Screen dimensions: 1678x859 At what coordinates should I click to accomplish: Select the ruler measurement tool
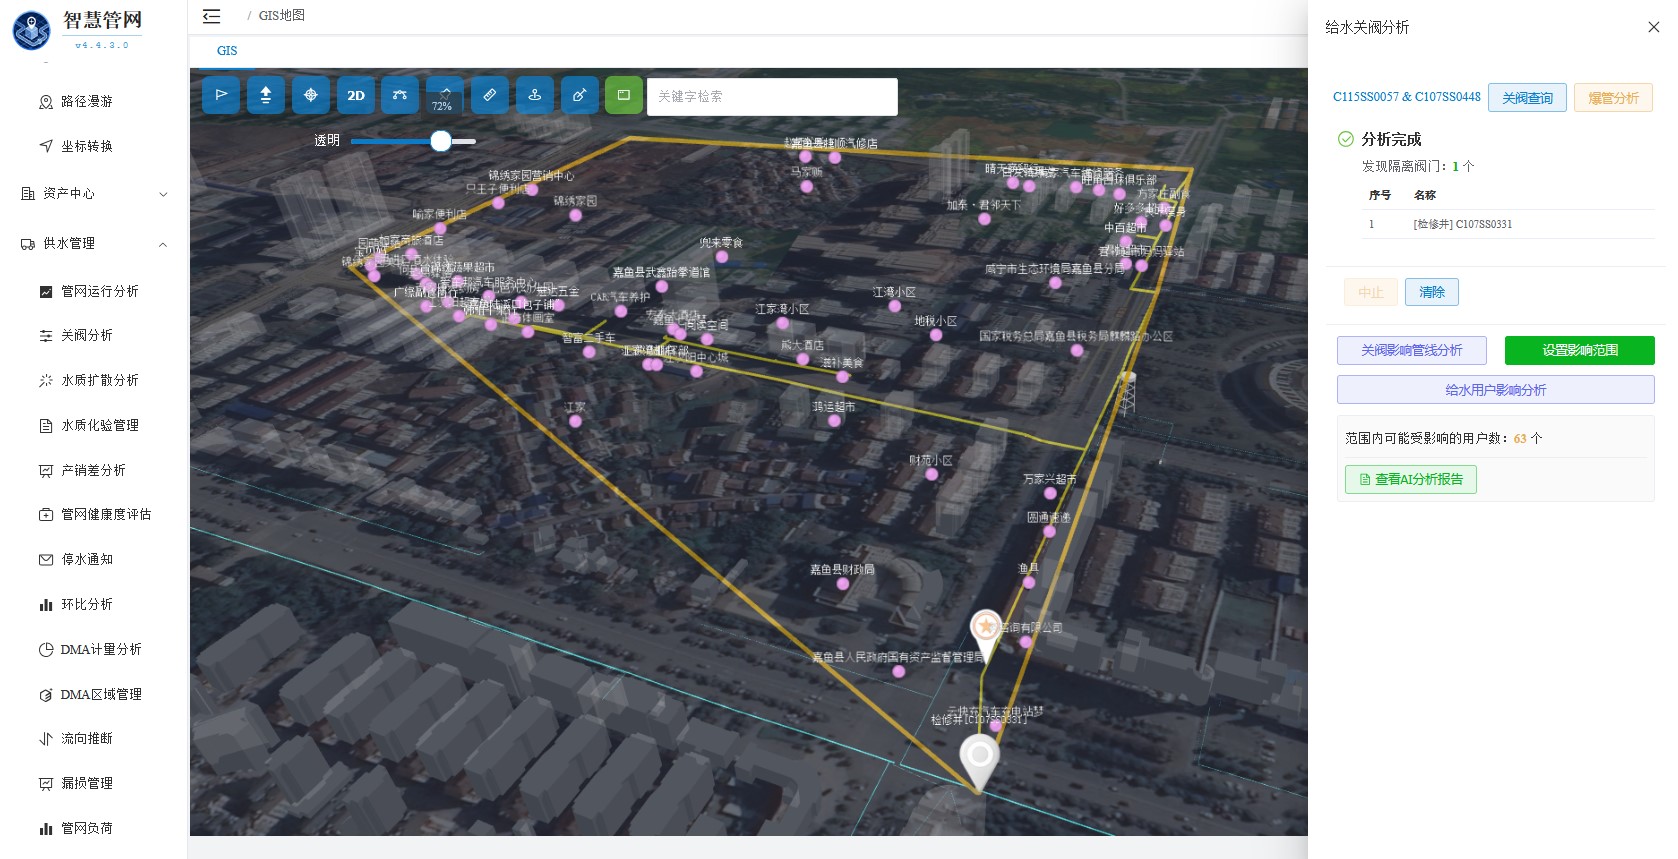(x=490, y=95)
